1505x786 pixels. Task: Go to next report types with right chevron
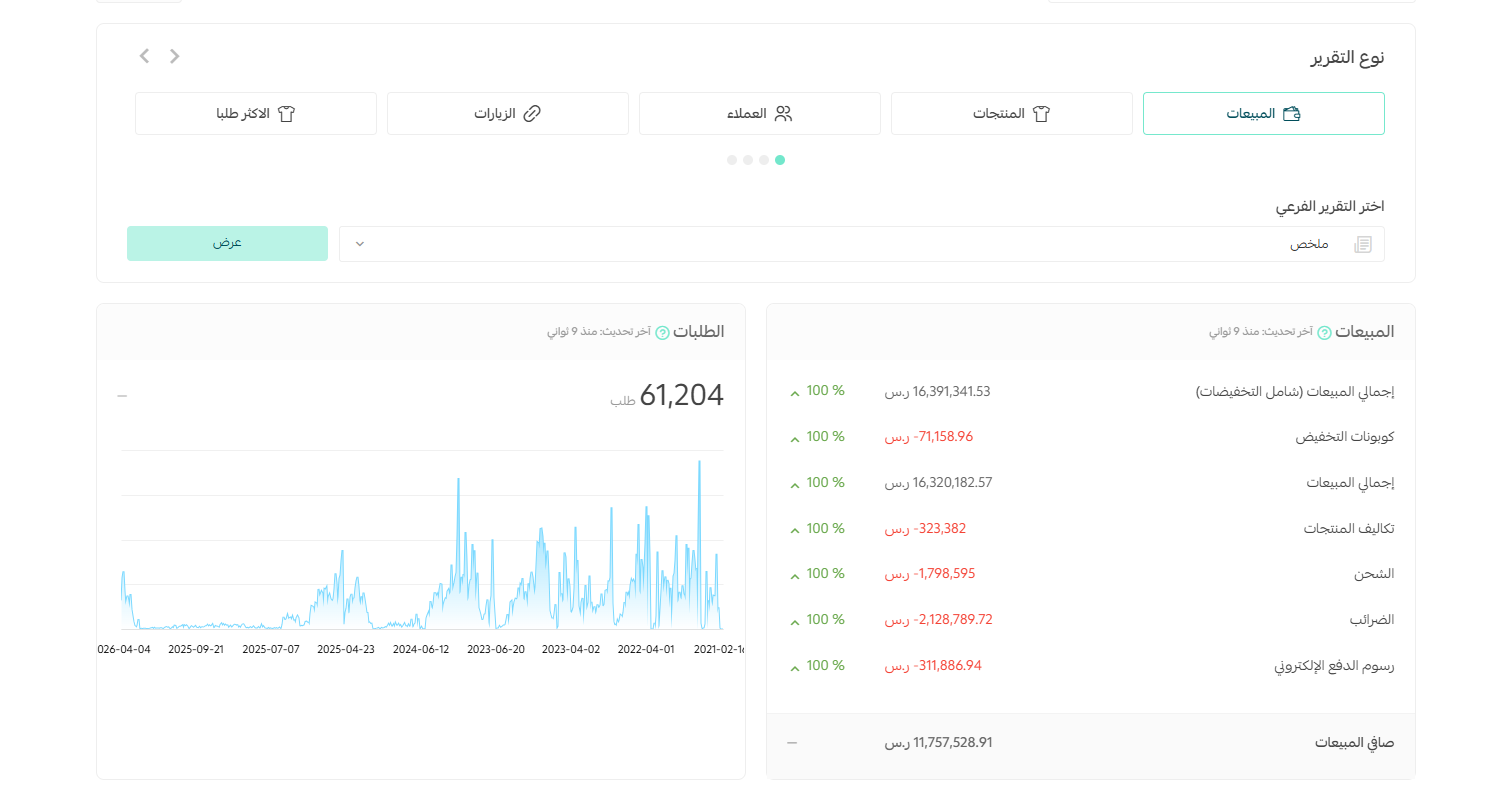coord(175,56)
